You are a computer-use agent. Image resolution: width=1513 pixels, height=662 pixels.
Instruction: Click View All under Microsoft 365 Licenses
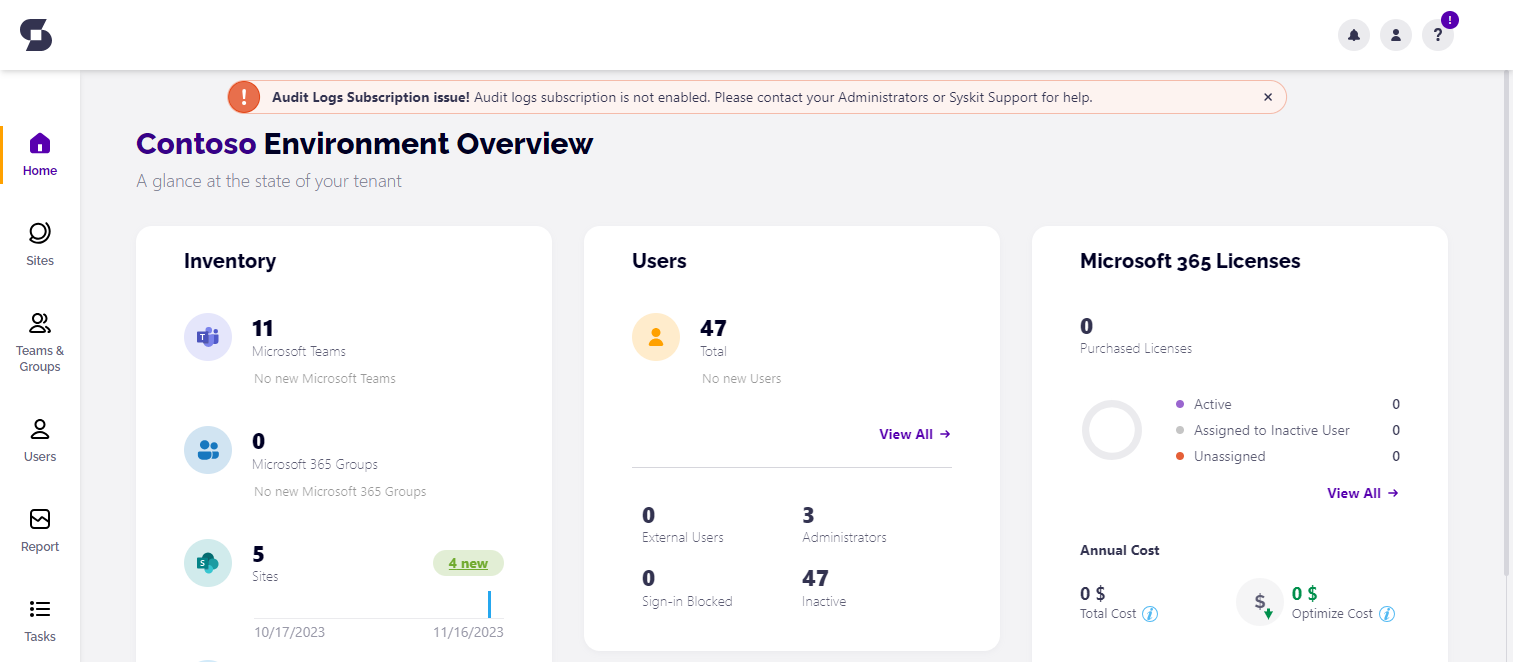click(1361, 492)
